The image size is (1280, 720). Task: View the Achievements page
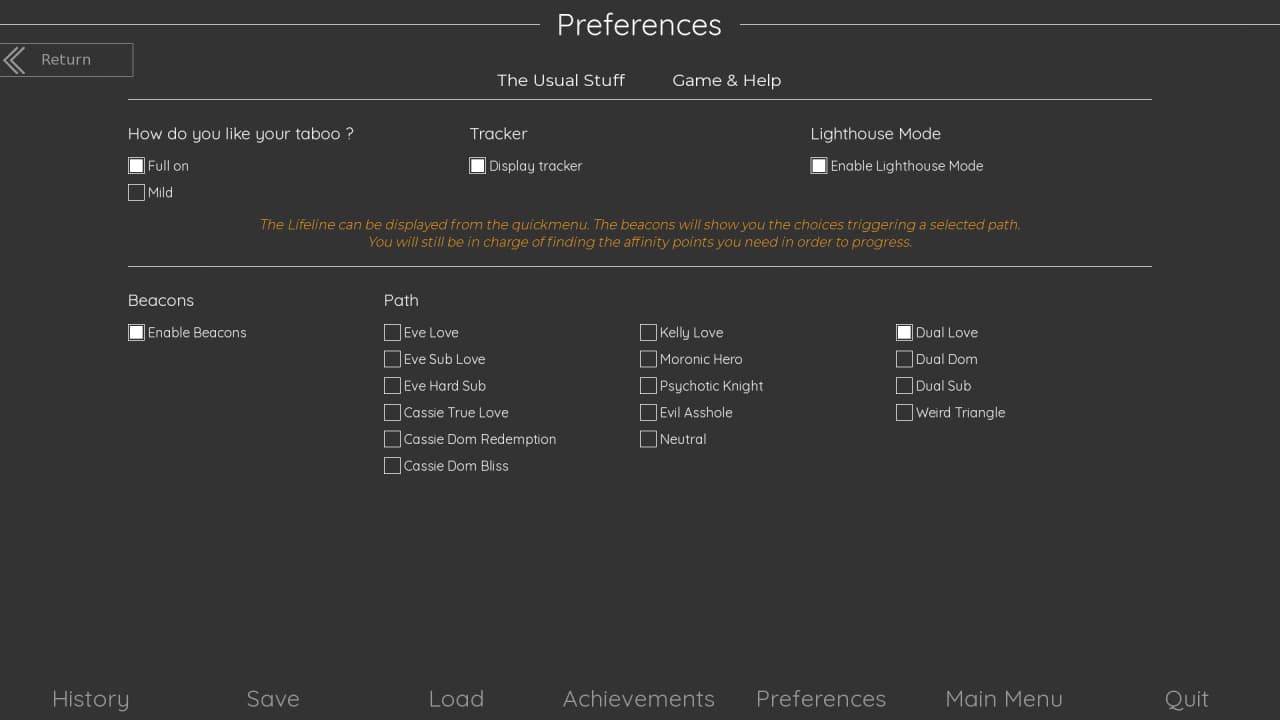[x=638, y=698]
